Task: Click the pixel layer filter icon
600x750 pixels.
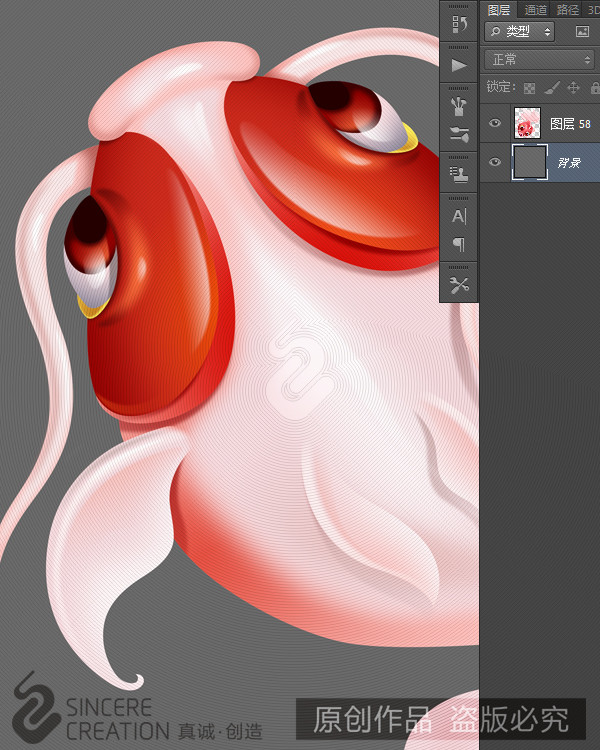Action: (x=582, y=32)
